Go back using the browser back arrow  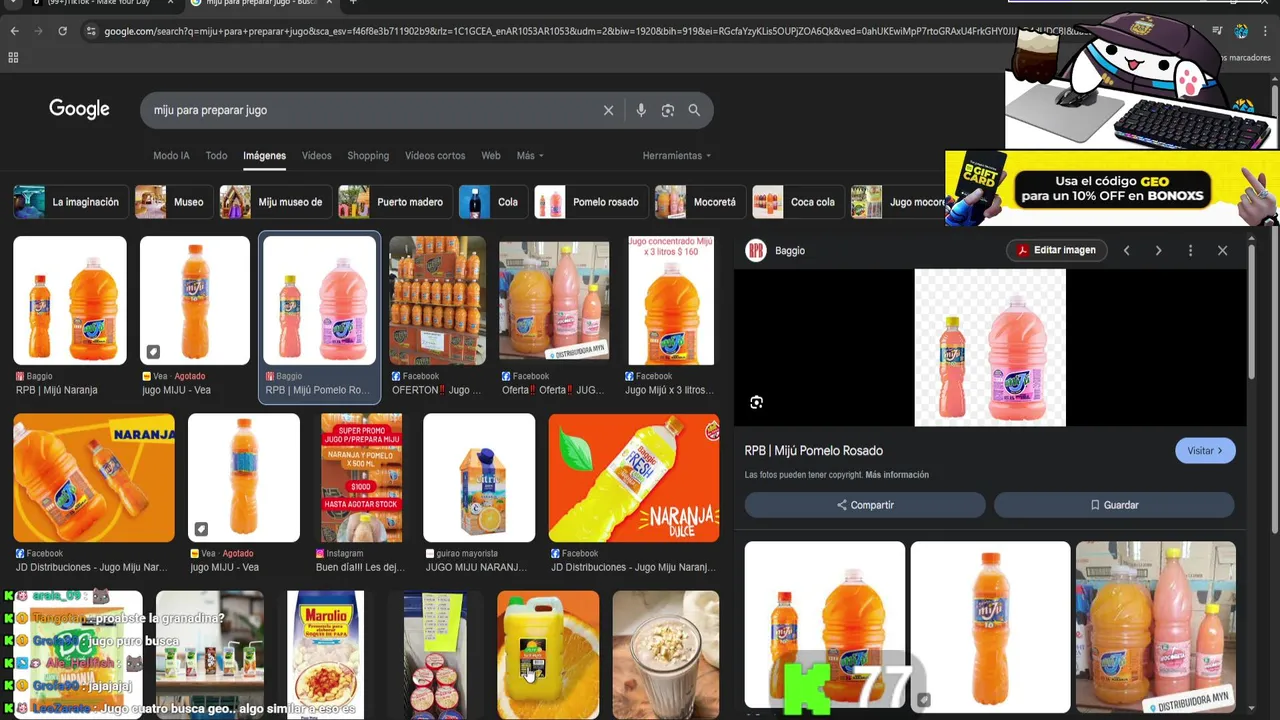(14, 31)
